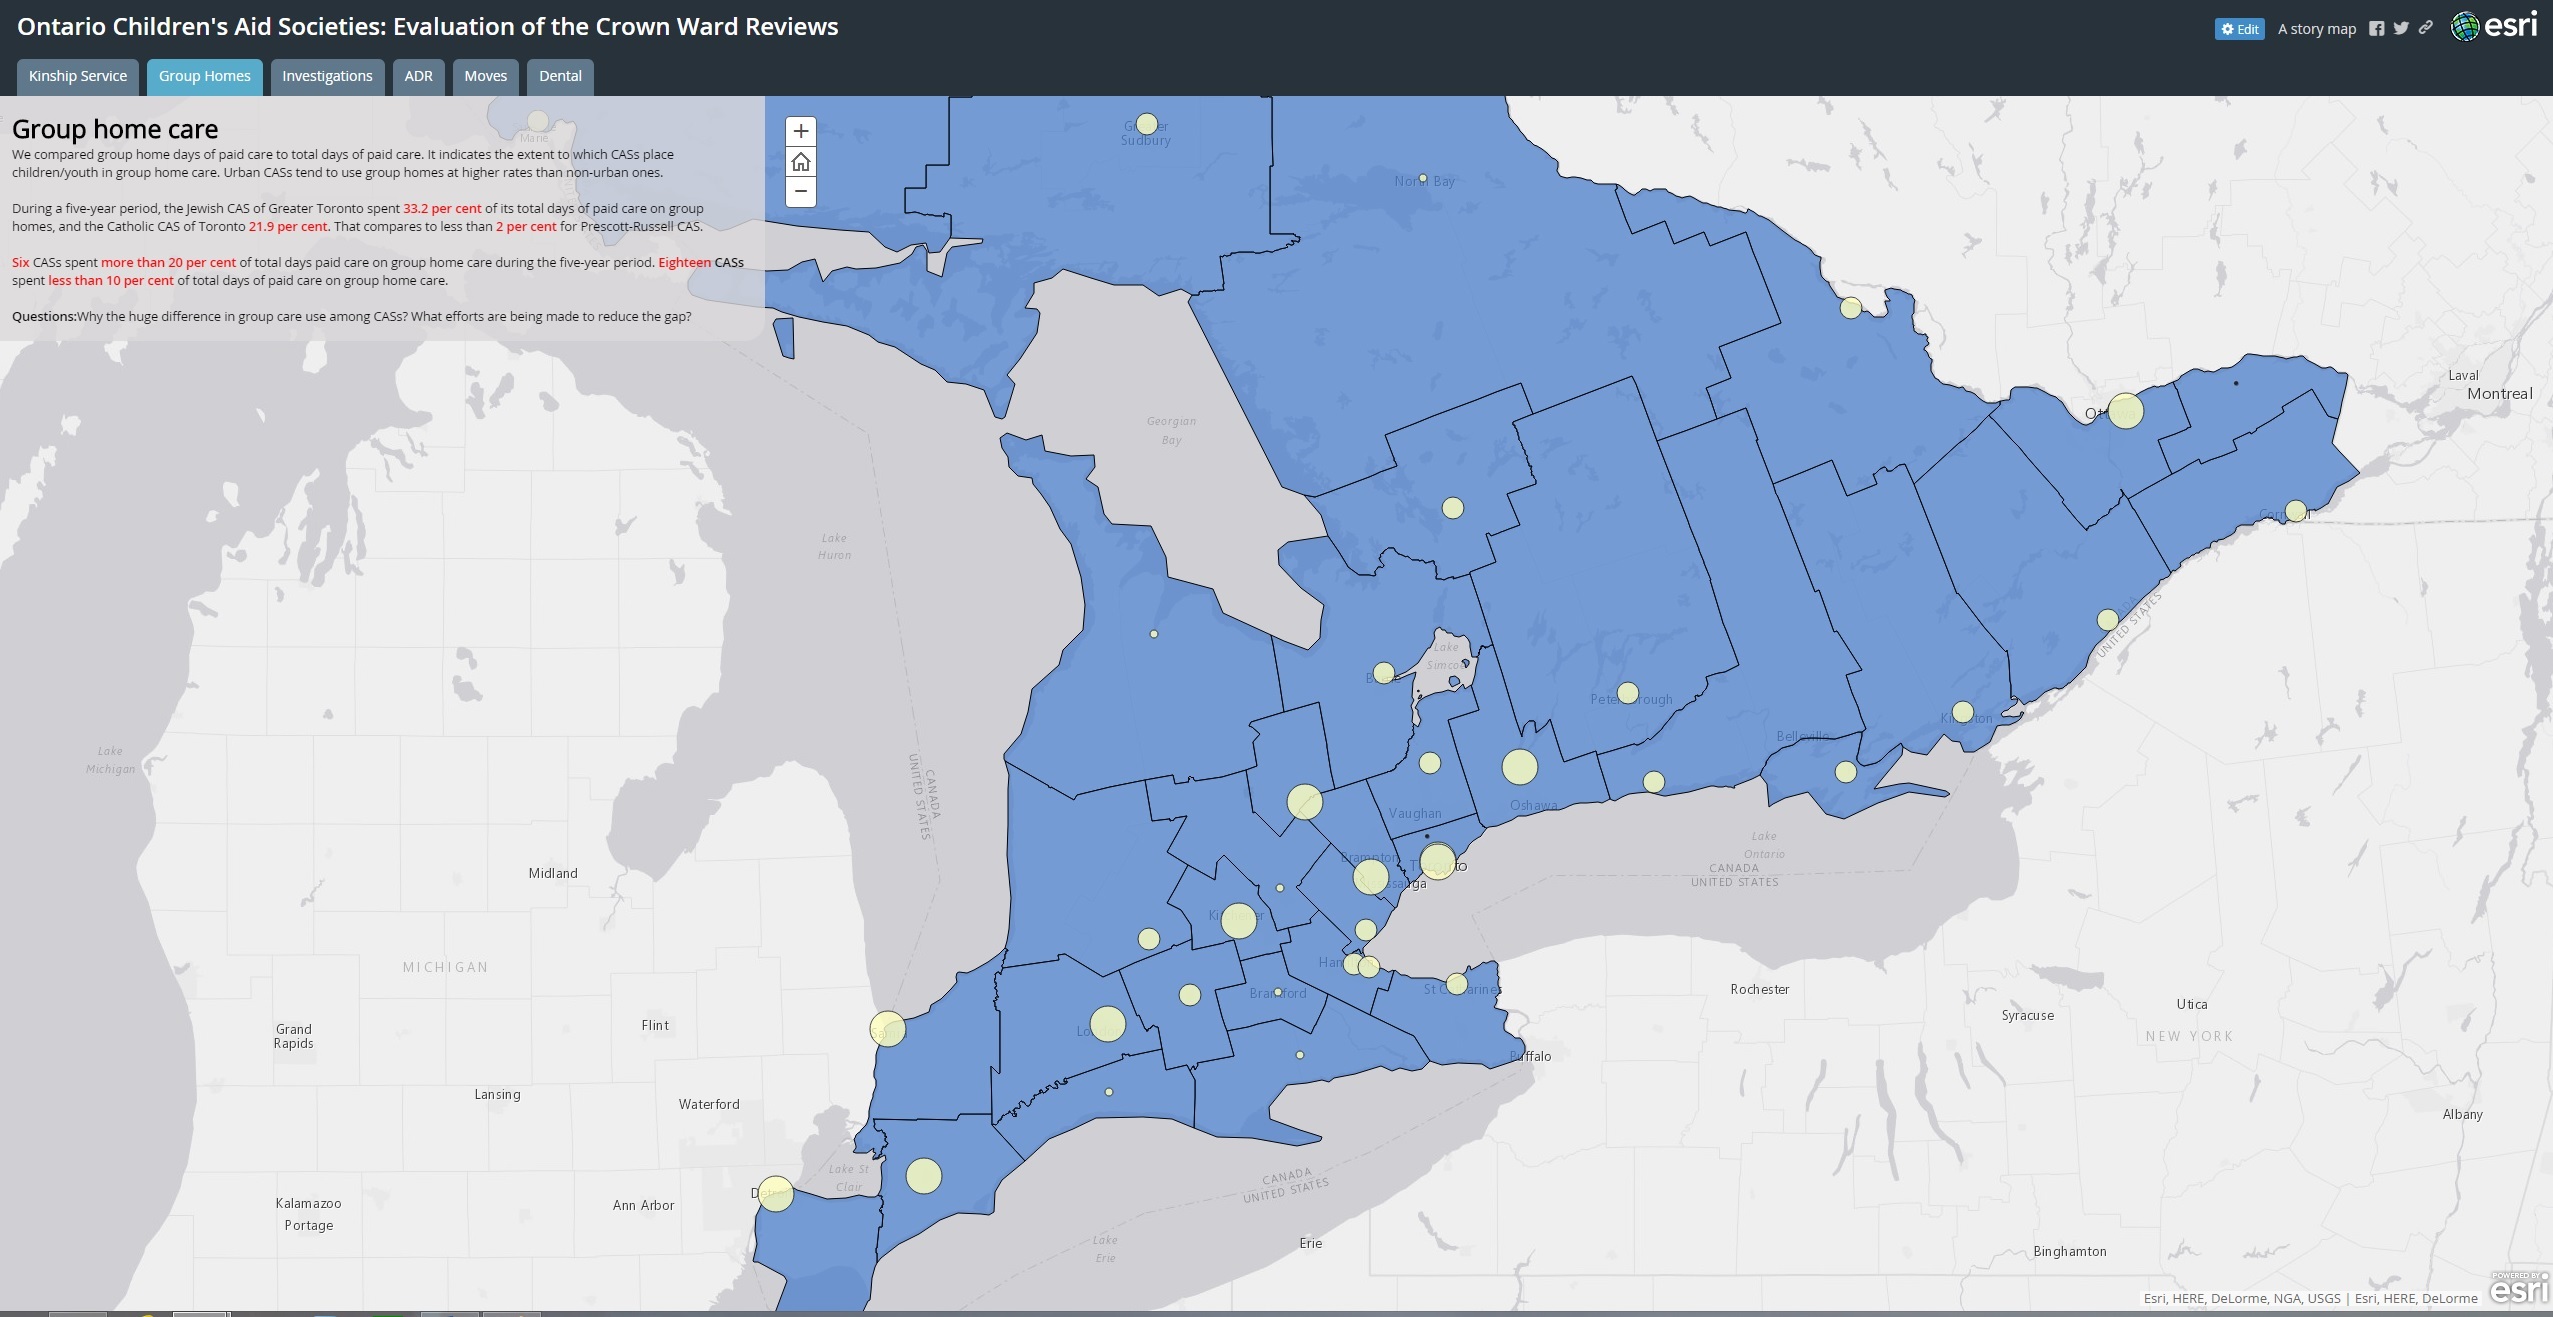The width and height of the screenshot is (2553, 1317).
Task: Open the Investigations tab
Action: pyautogui.click(x=327, y=76)
